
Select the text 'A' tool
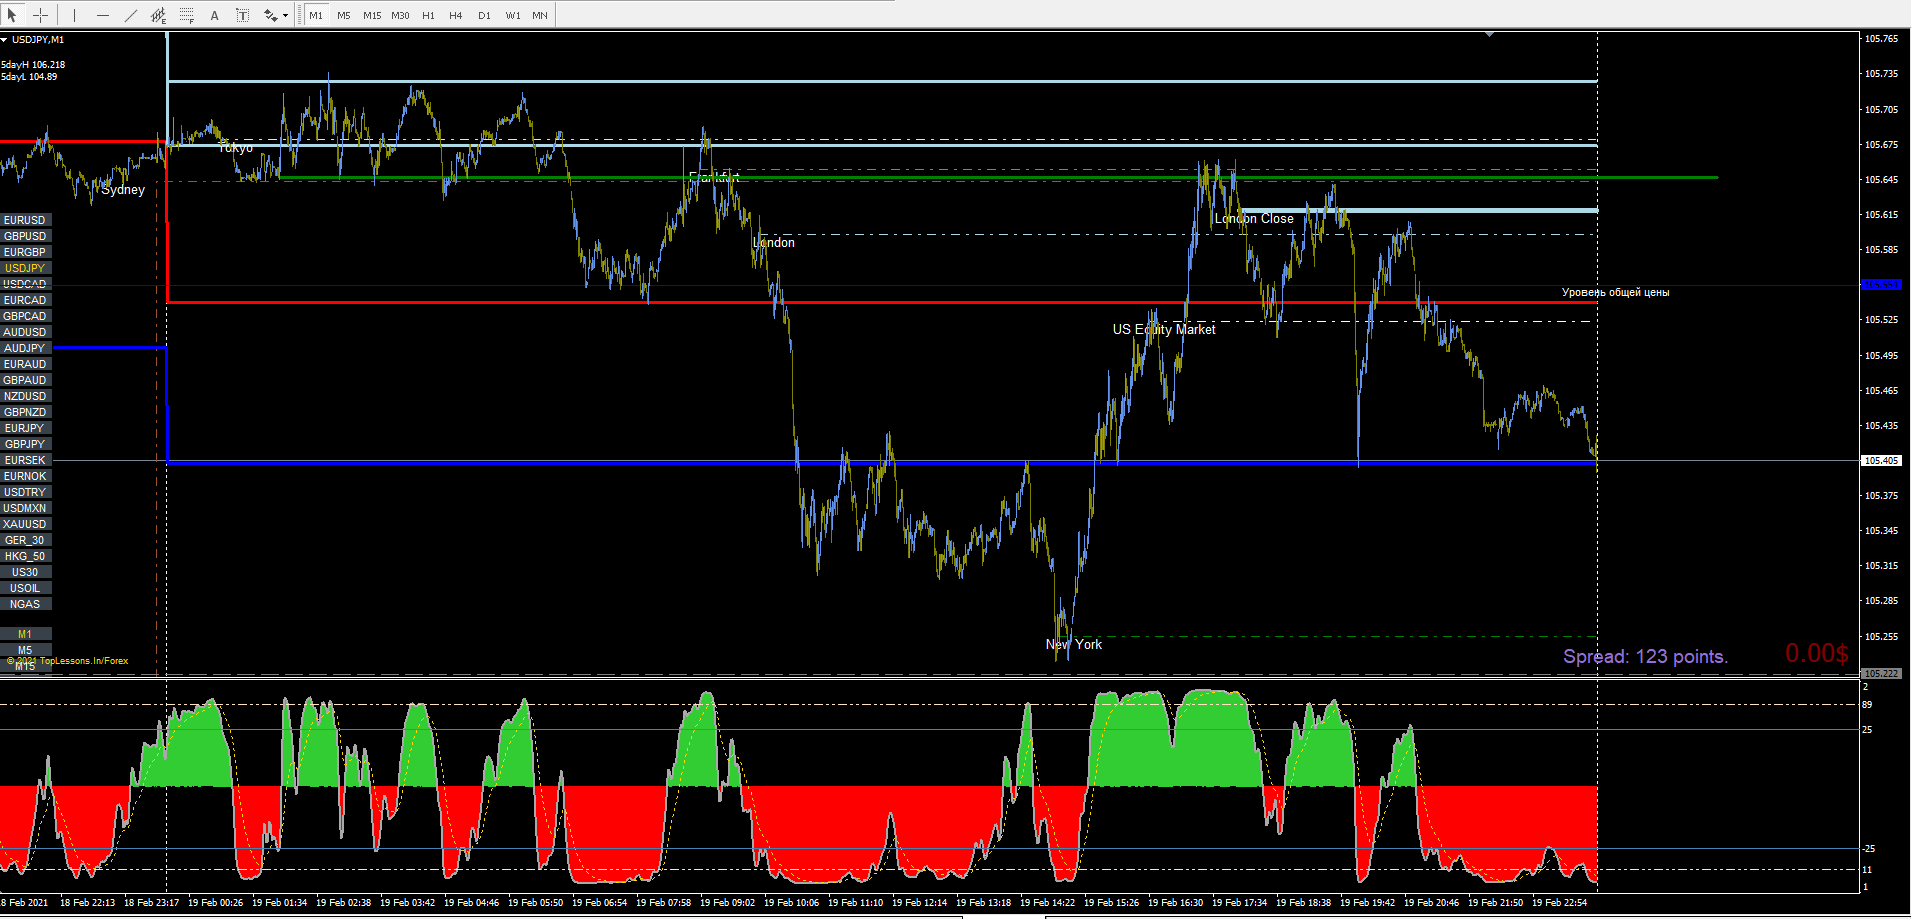(x=214, y=15)
